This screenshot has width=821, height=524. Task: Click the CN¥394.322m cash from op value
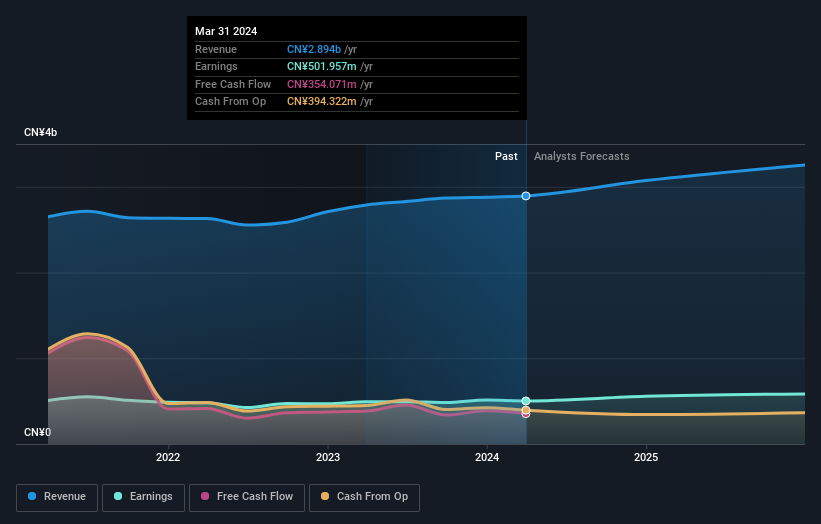coord(322,102)
